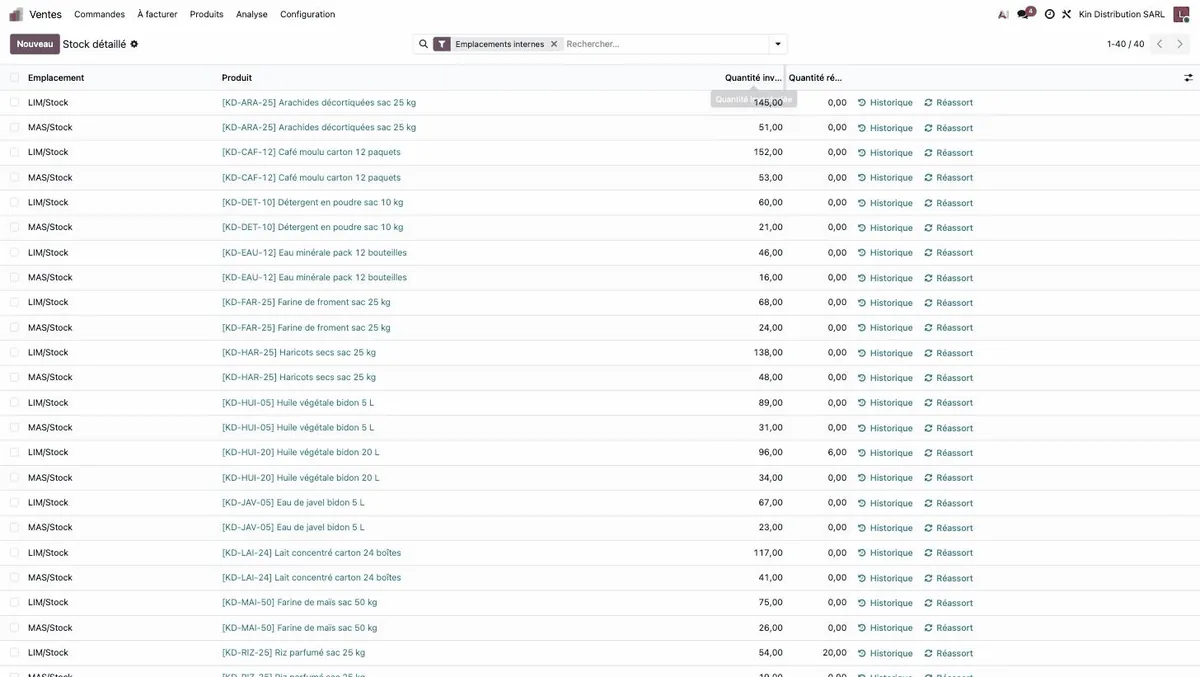Click the pager text 1-40 / 40
Image resolution: width=1200 pixels, height=677 pixels.
coord(1126,44)
